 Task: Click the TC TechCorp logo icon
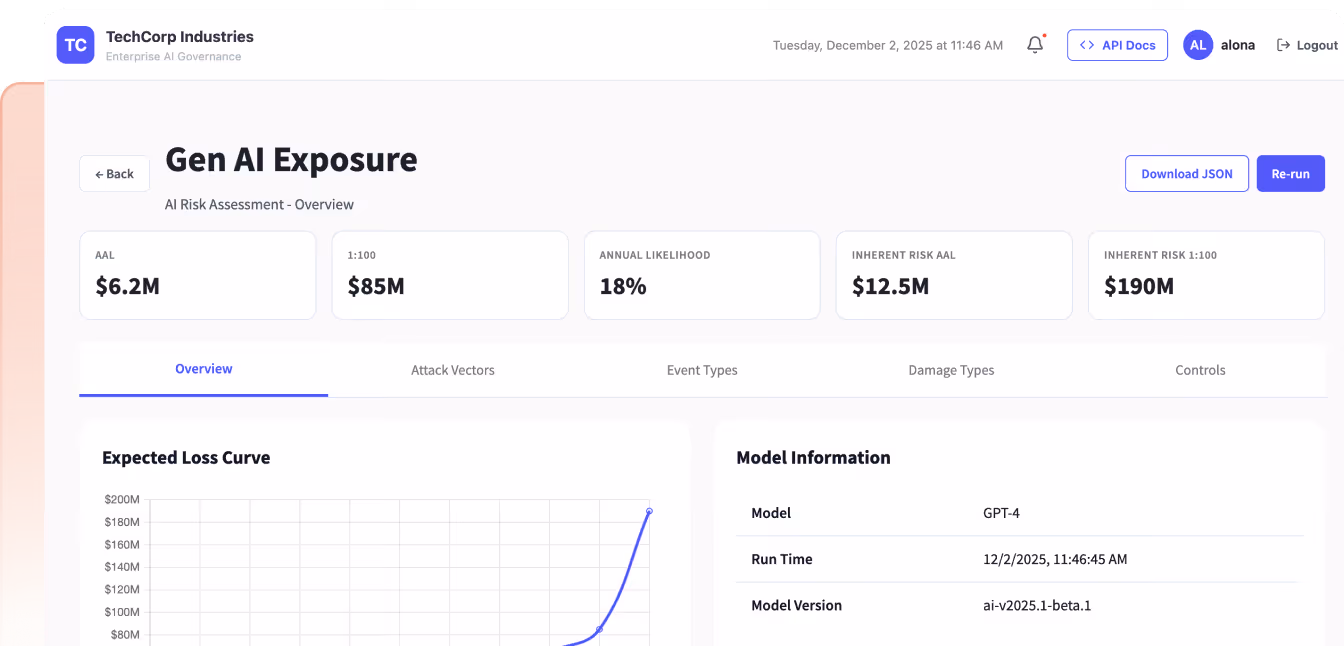(x=75, y=45)
